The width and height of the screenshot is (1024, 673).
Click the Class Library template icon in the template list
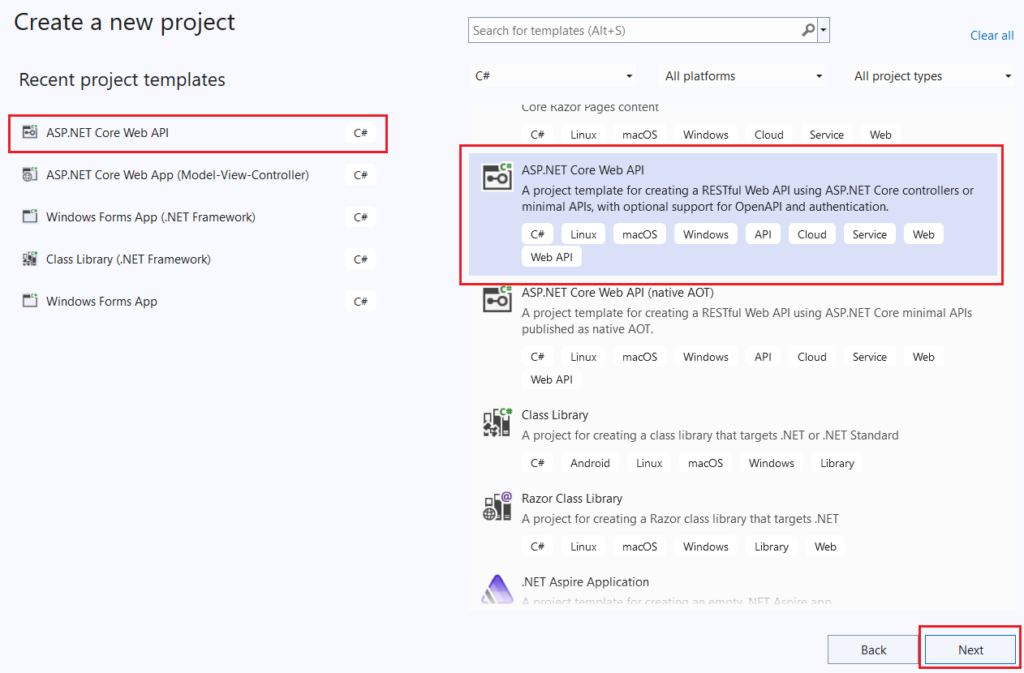pyautogui.click(x=497, y=422)
